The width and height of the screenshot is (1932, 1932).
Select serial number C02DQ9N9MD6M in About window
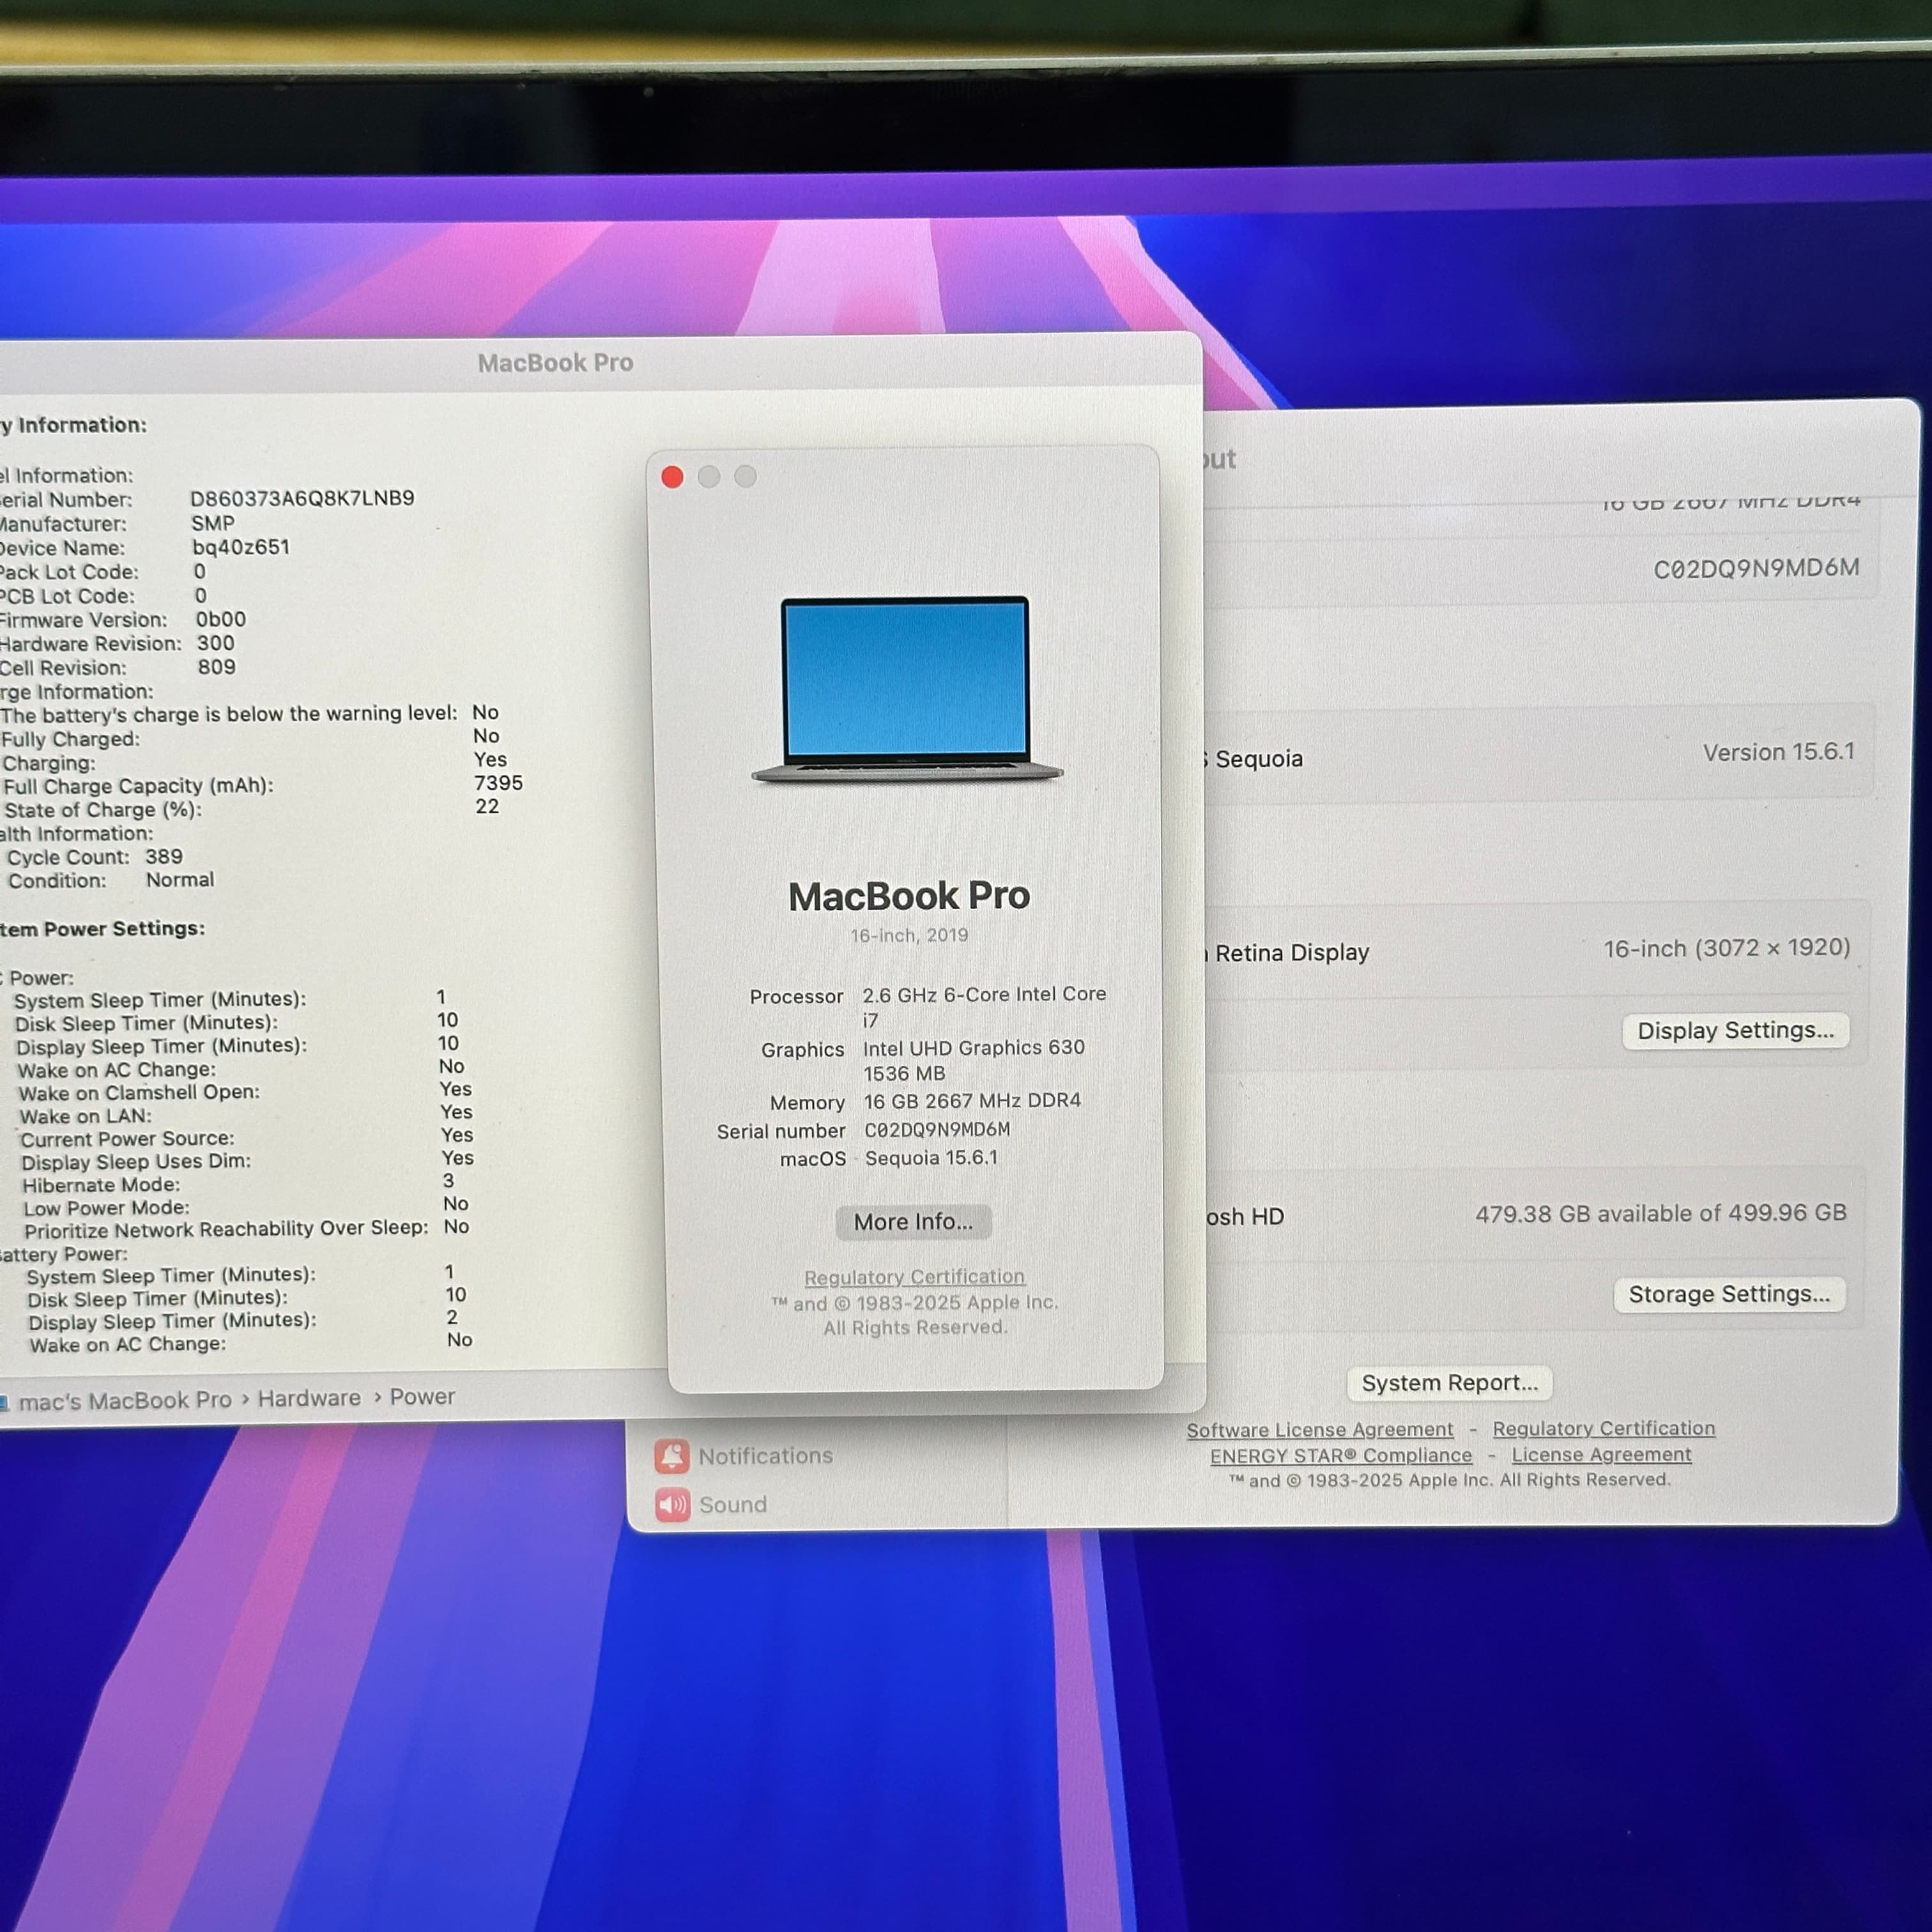(937, 1130)
